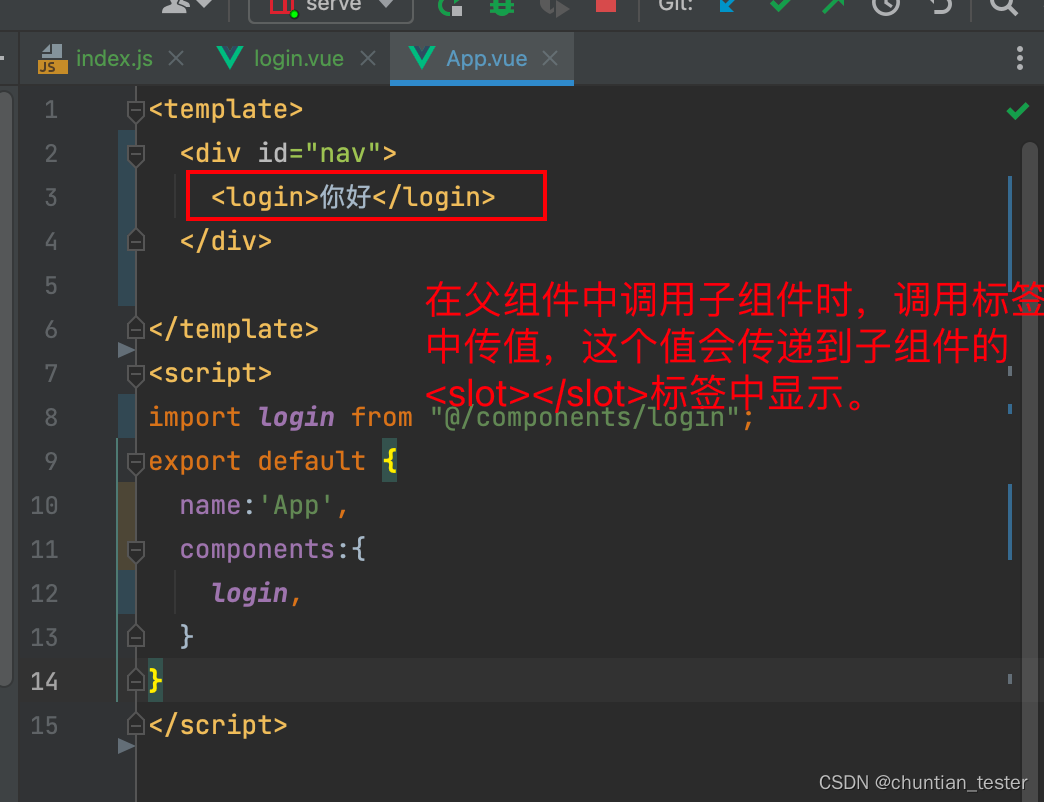Switch to the login.vue tab

tap(298, 59)
